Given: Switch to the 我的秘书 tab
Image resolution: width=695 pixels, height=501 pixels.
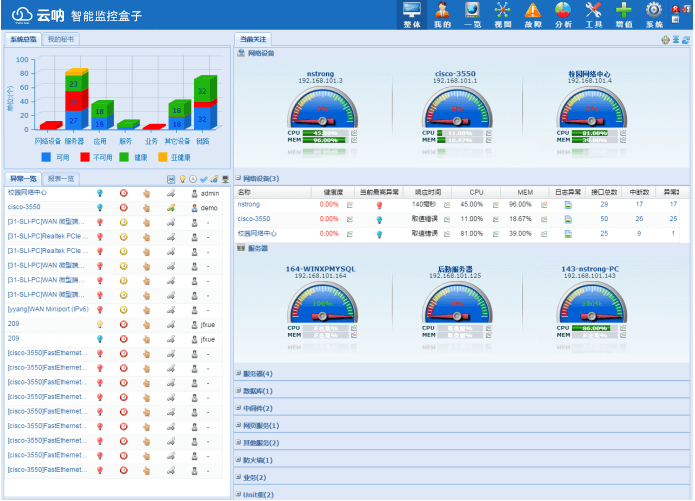Looking at the screenshot, I should coord(61,39).
